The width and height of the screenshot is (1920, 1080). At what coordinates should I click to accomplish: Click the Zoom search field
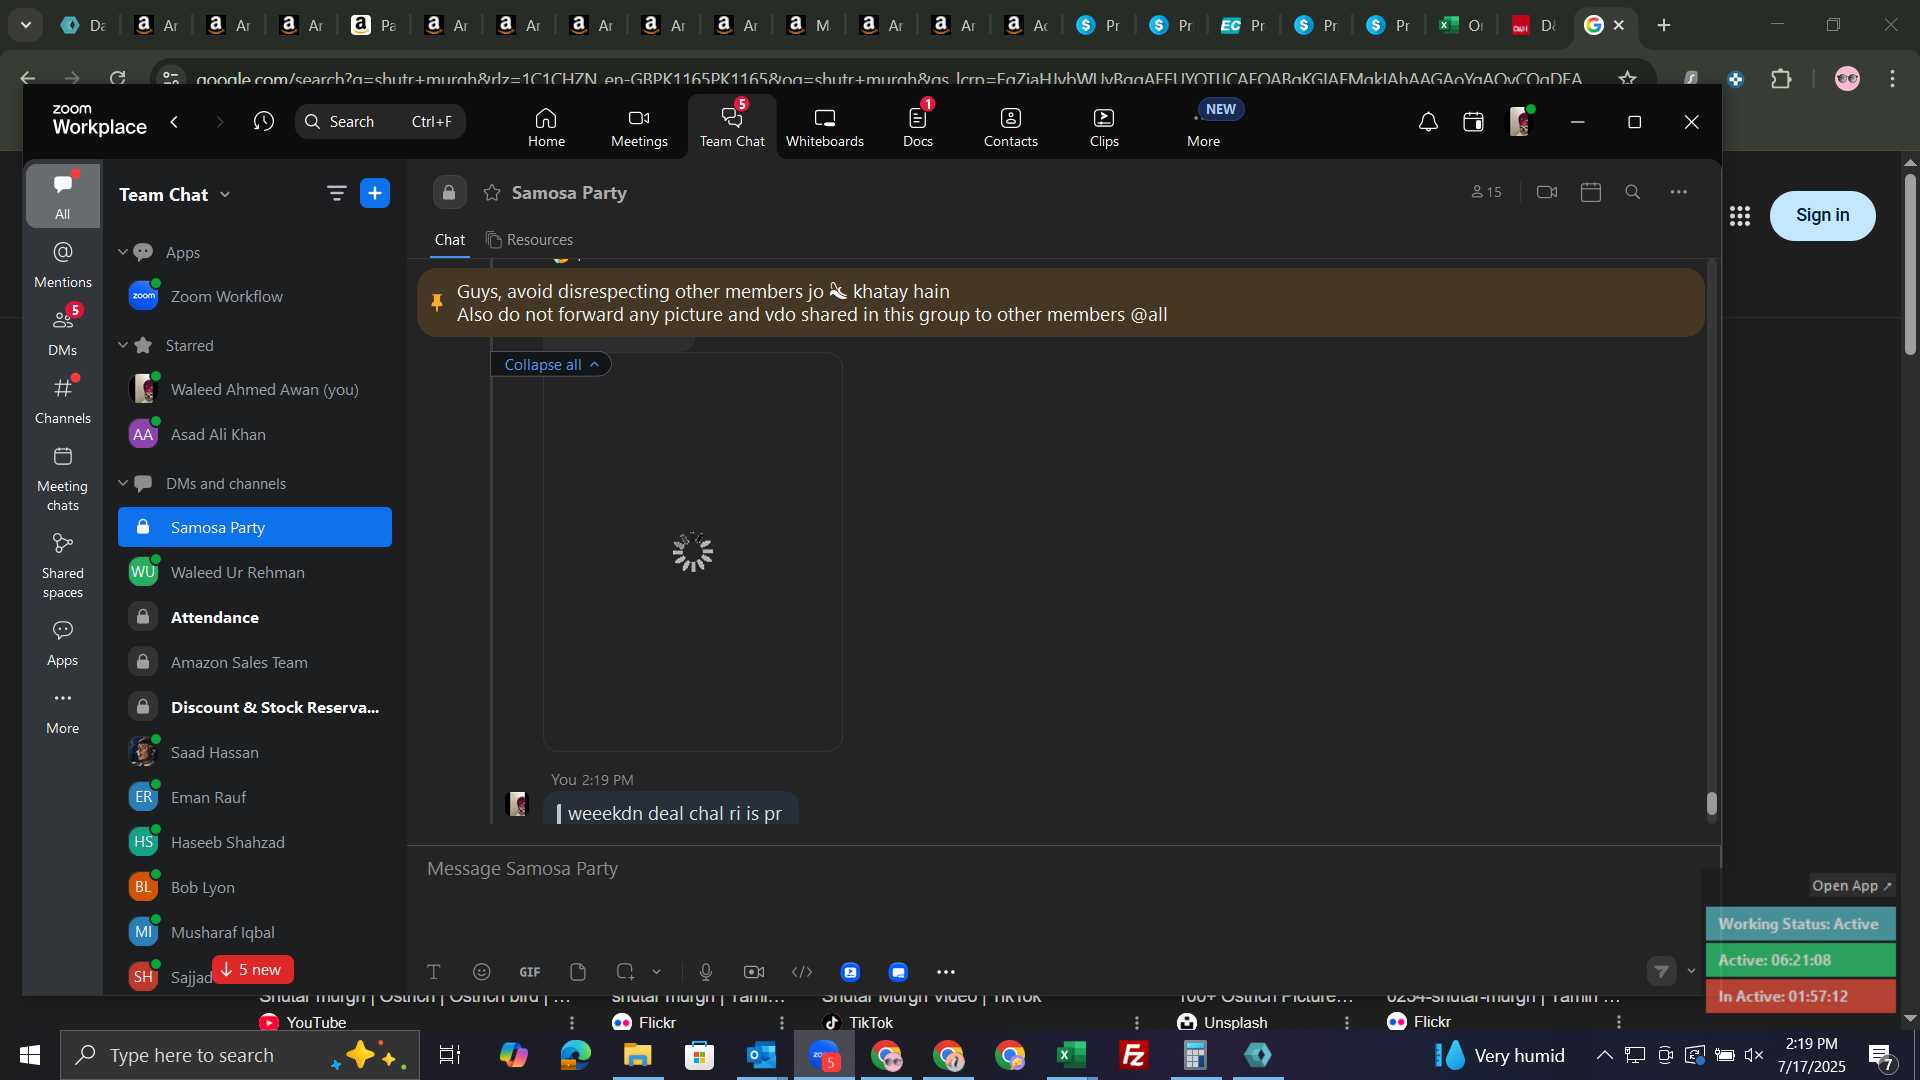coord(380,122)
